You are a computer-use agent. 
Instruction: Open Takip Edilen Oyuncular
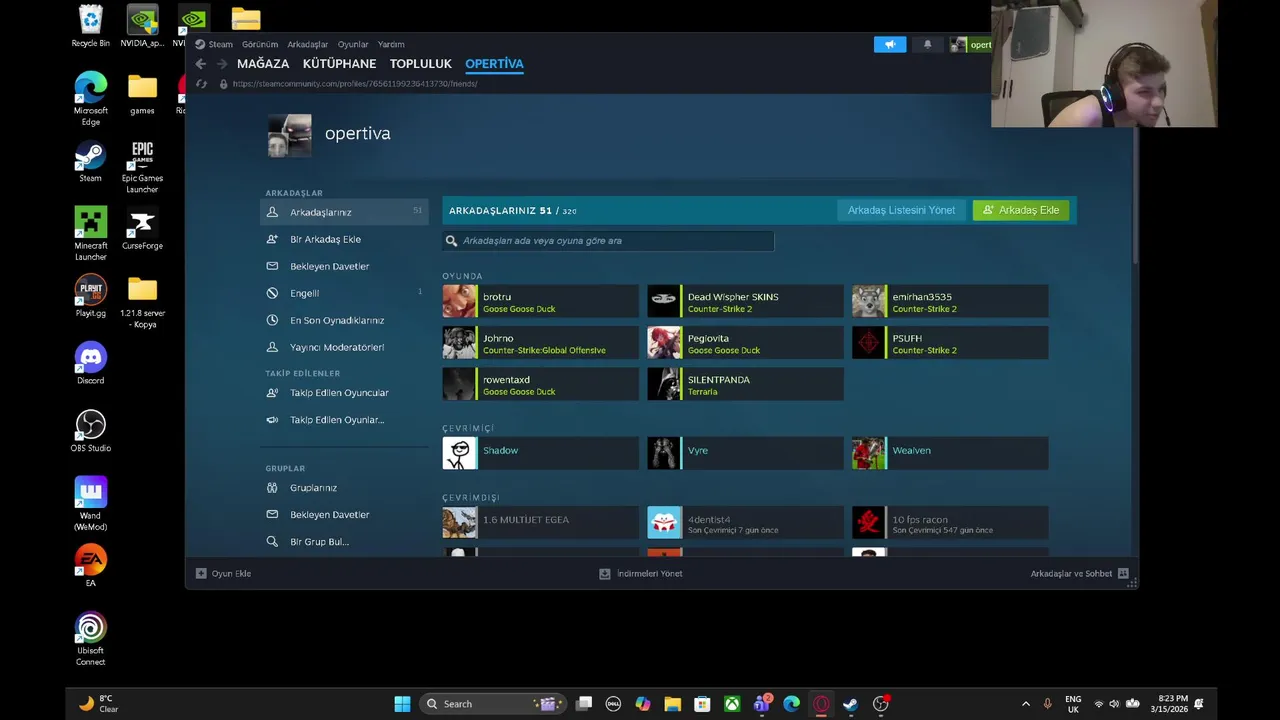[344, 393]
